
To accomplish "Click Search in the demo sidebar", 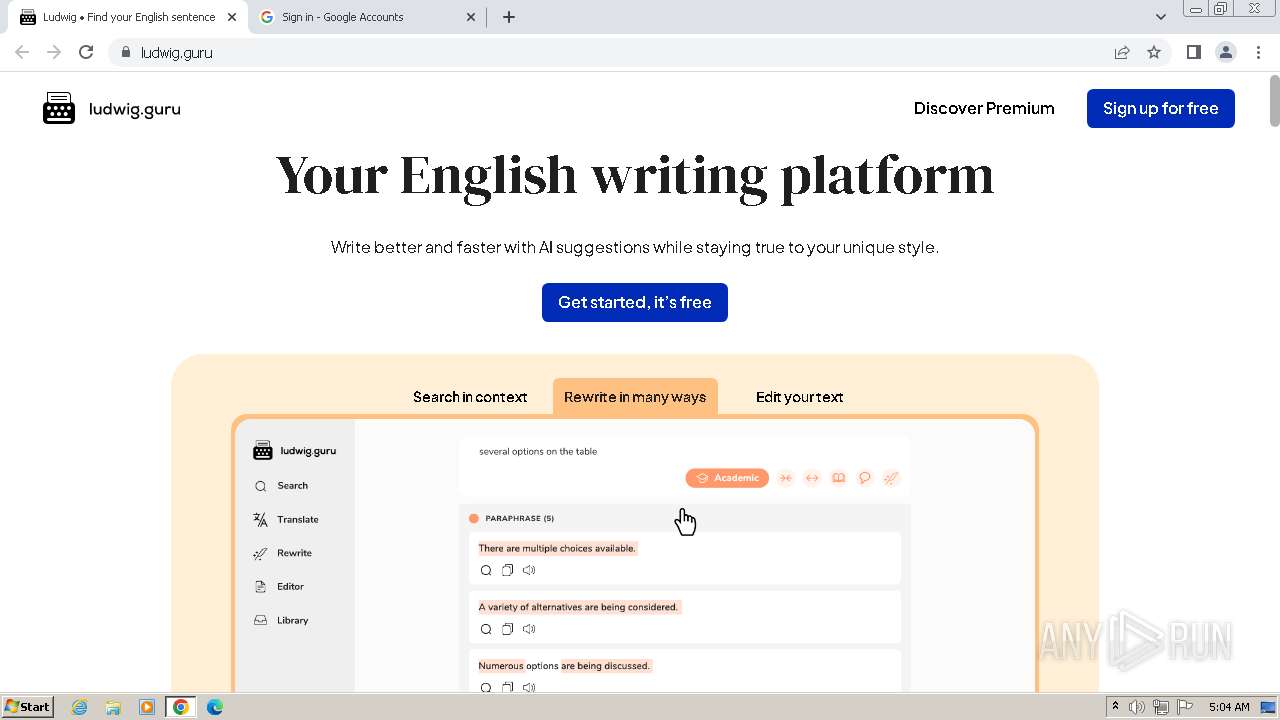I will coord(281,485).
